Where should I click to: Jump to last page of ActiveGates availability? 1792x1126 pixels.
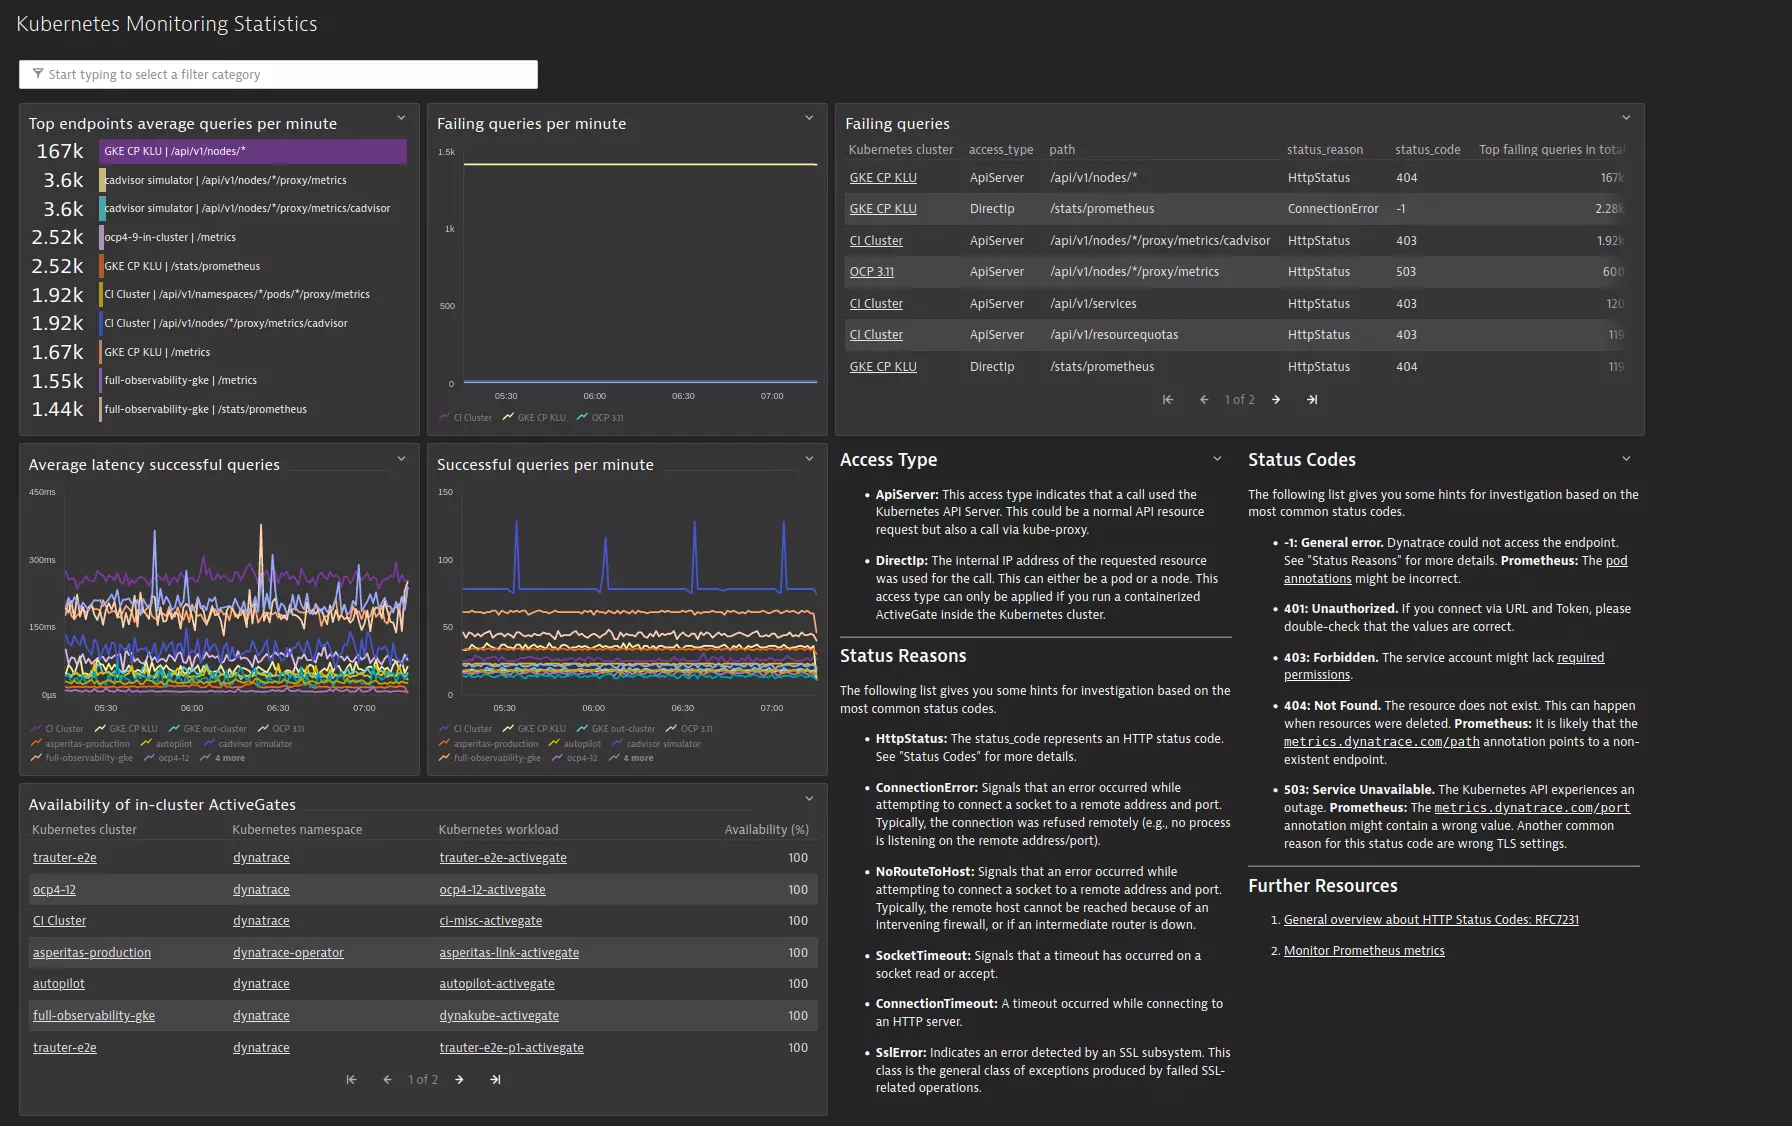click(x=495, y=1079)
